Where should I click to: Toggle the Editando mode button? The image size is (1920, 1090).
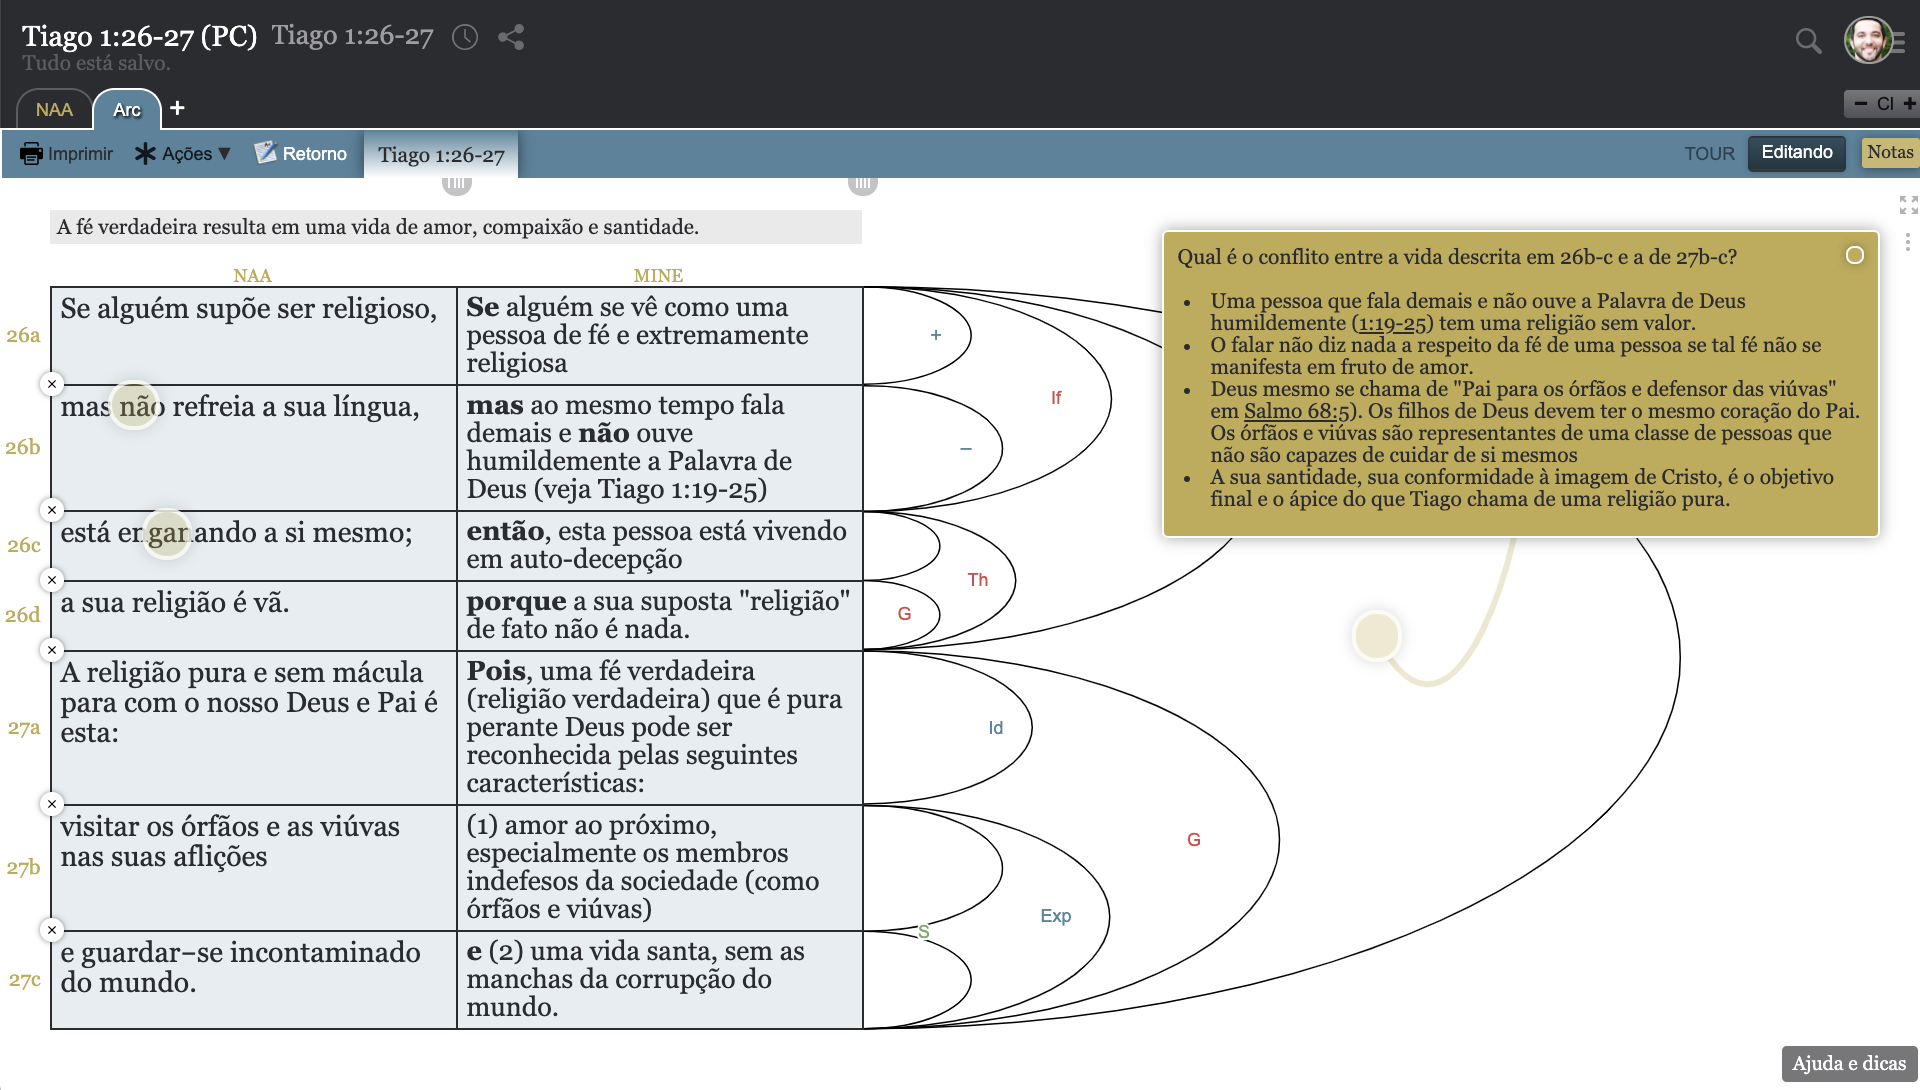[x=1796, y=153]
